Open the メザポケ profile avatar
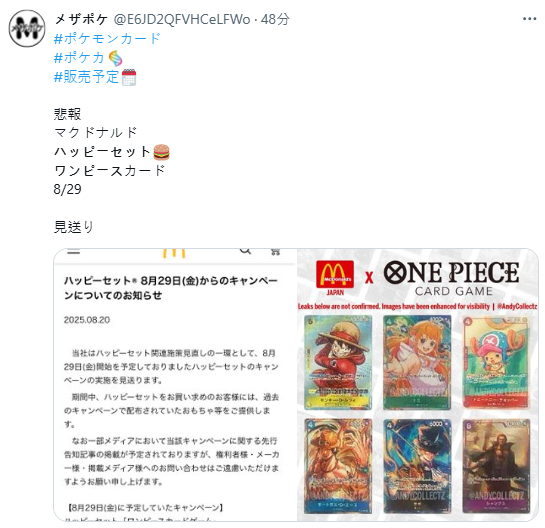This screenshot has height=528, width=545. pyautogui.click(x=27, y=28)
